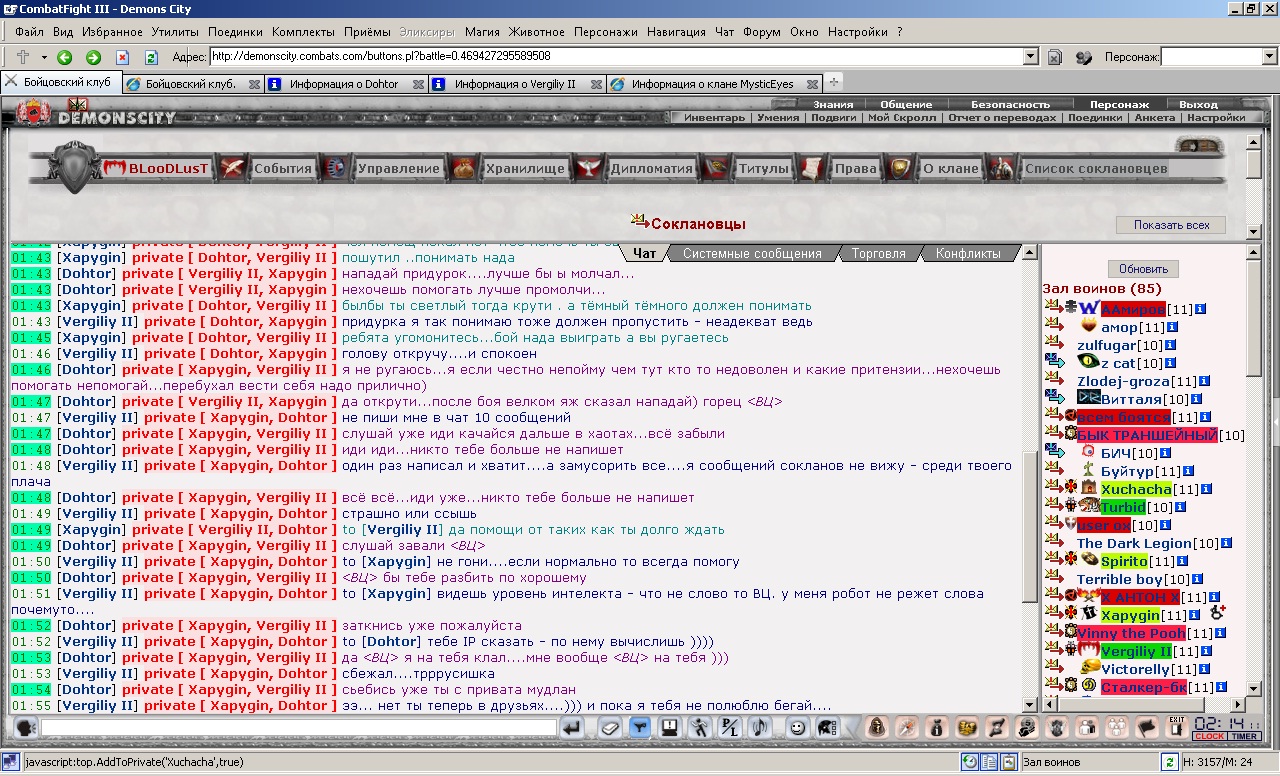The height and width of the screenshot is (776, 1280).
Task: Open the Анкета link in header
Action: click(1155, 117)
